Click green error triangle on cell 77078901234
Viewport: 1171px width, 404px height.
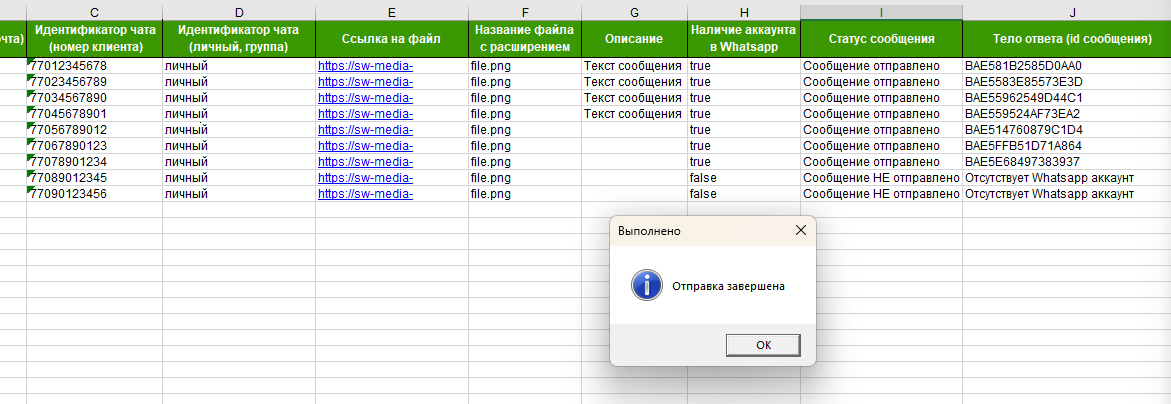pyautogui.click(x=31, y=157)
